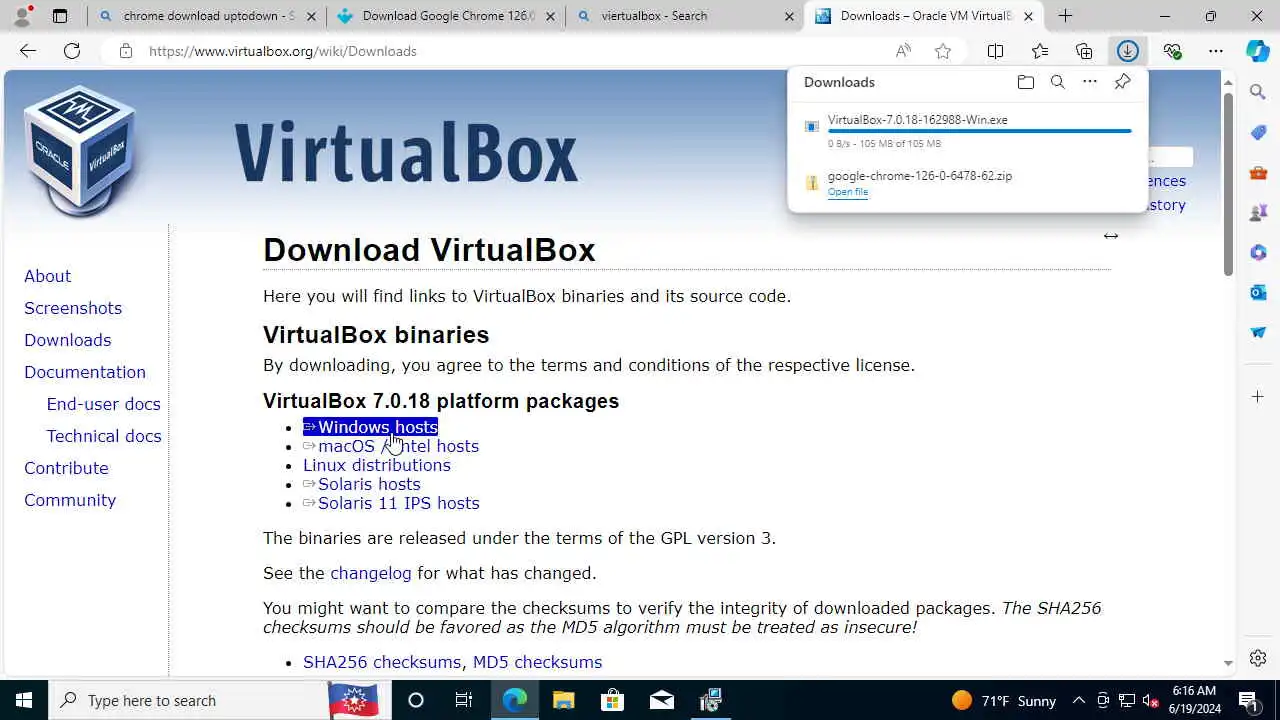This screenshot has height=720, width=1280.
Task: Open sidebar settings gear icon
Action: (x=1258, y=658)
